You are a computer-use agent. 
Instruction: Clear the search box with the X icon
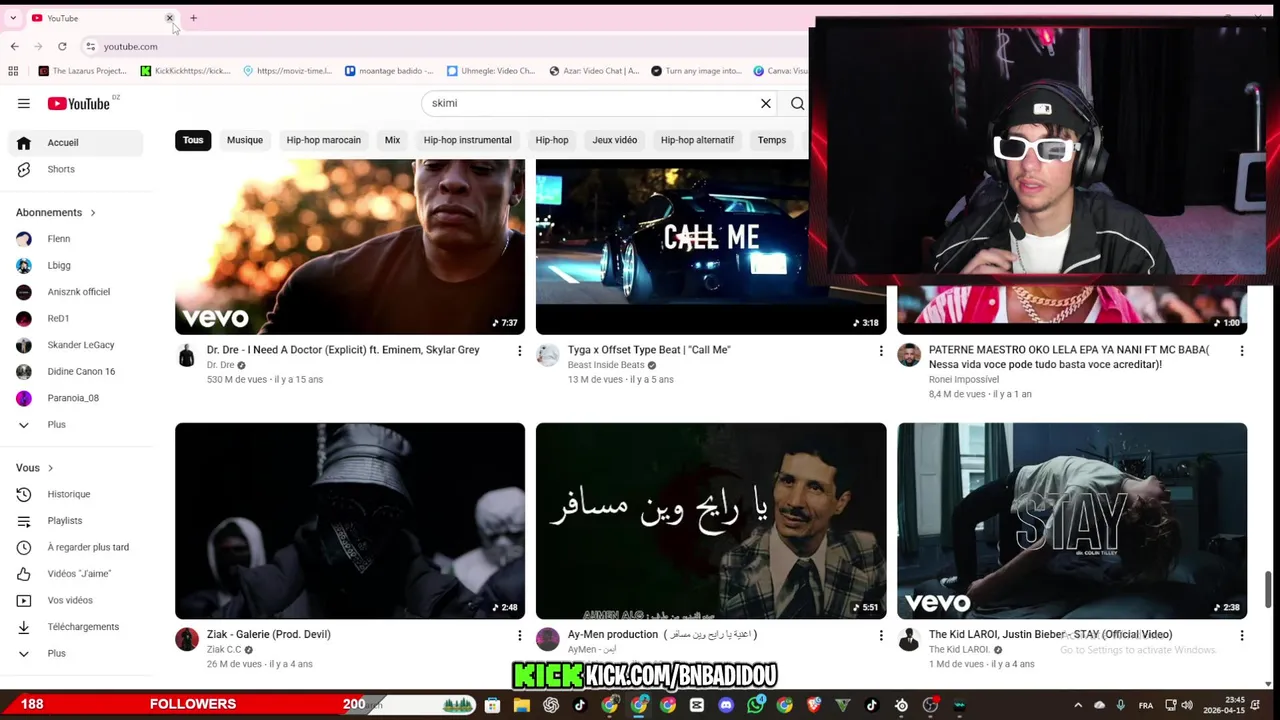click(766, 103)
